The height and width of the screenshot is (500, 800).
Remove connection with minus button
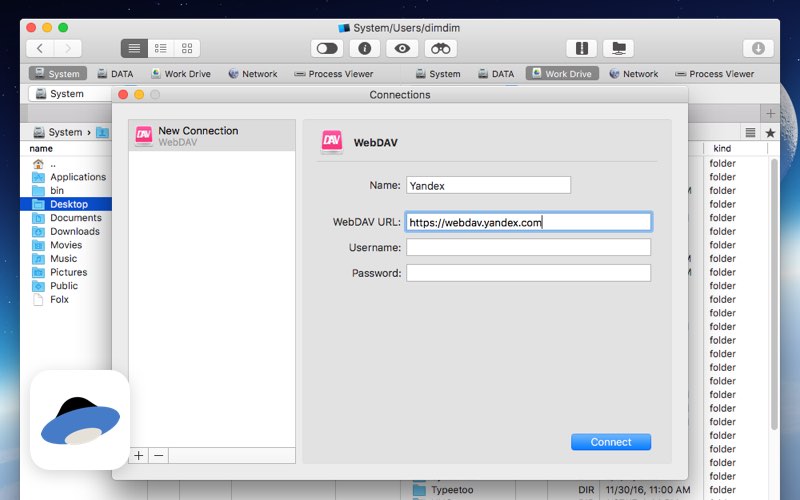pyautogui.click(x=159, y=456)
